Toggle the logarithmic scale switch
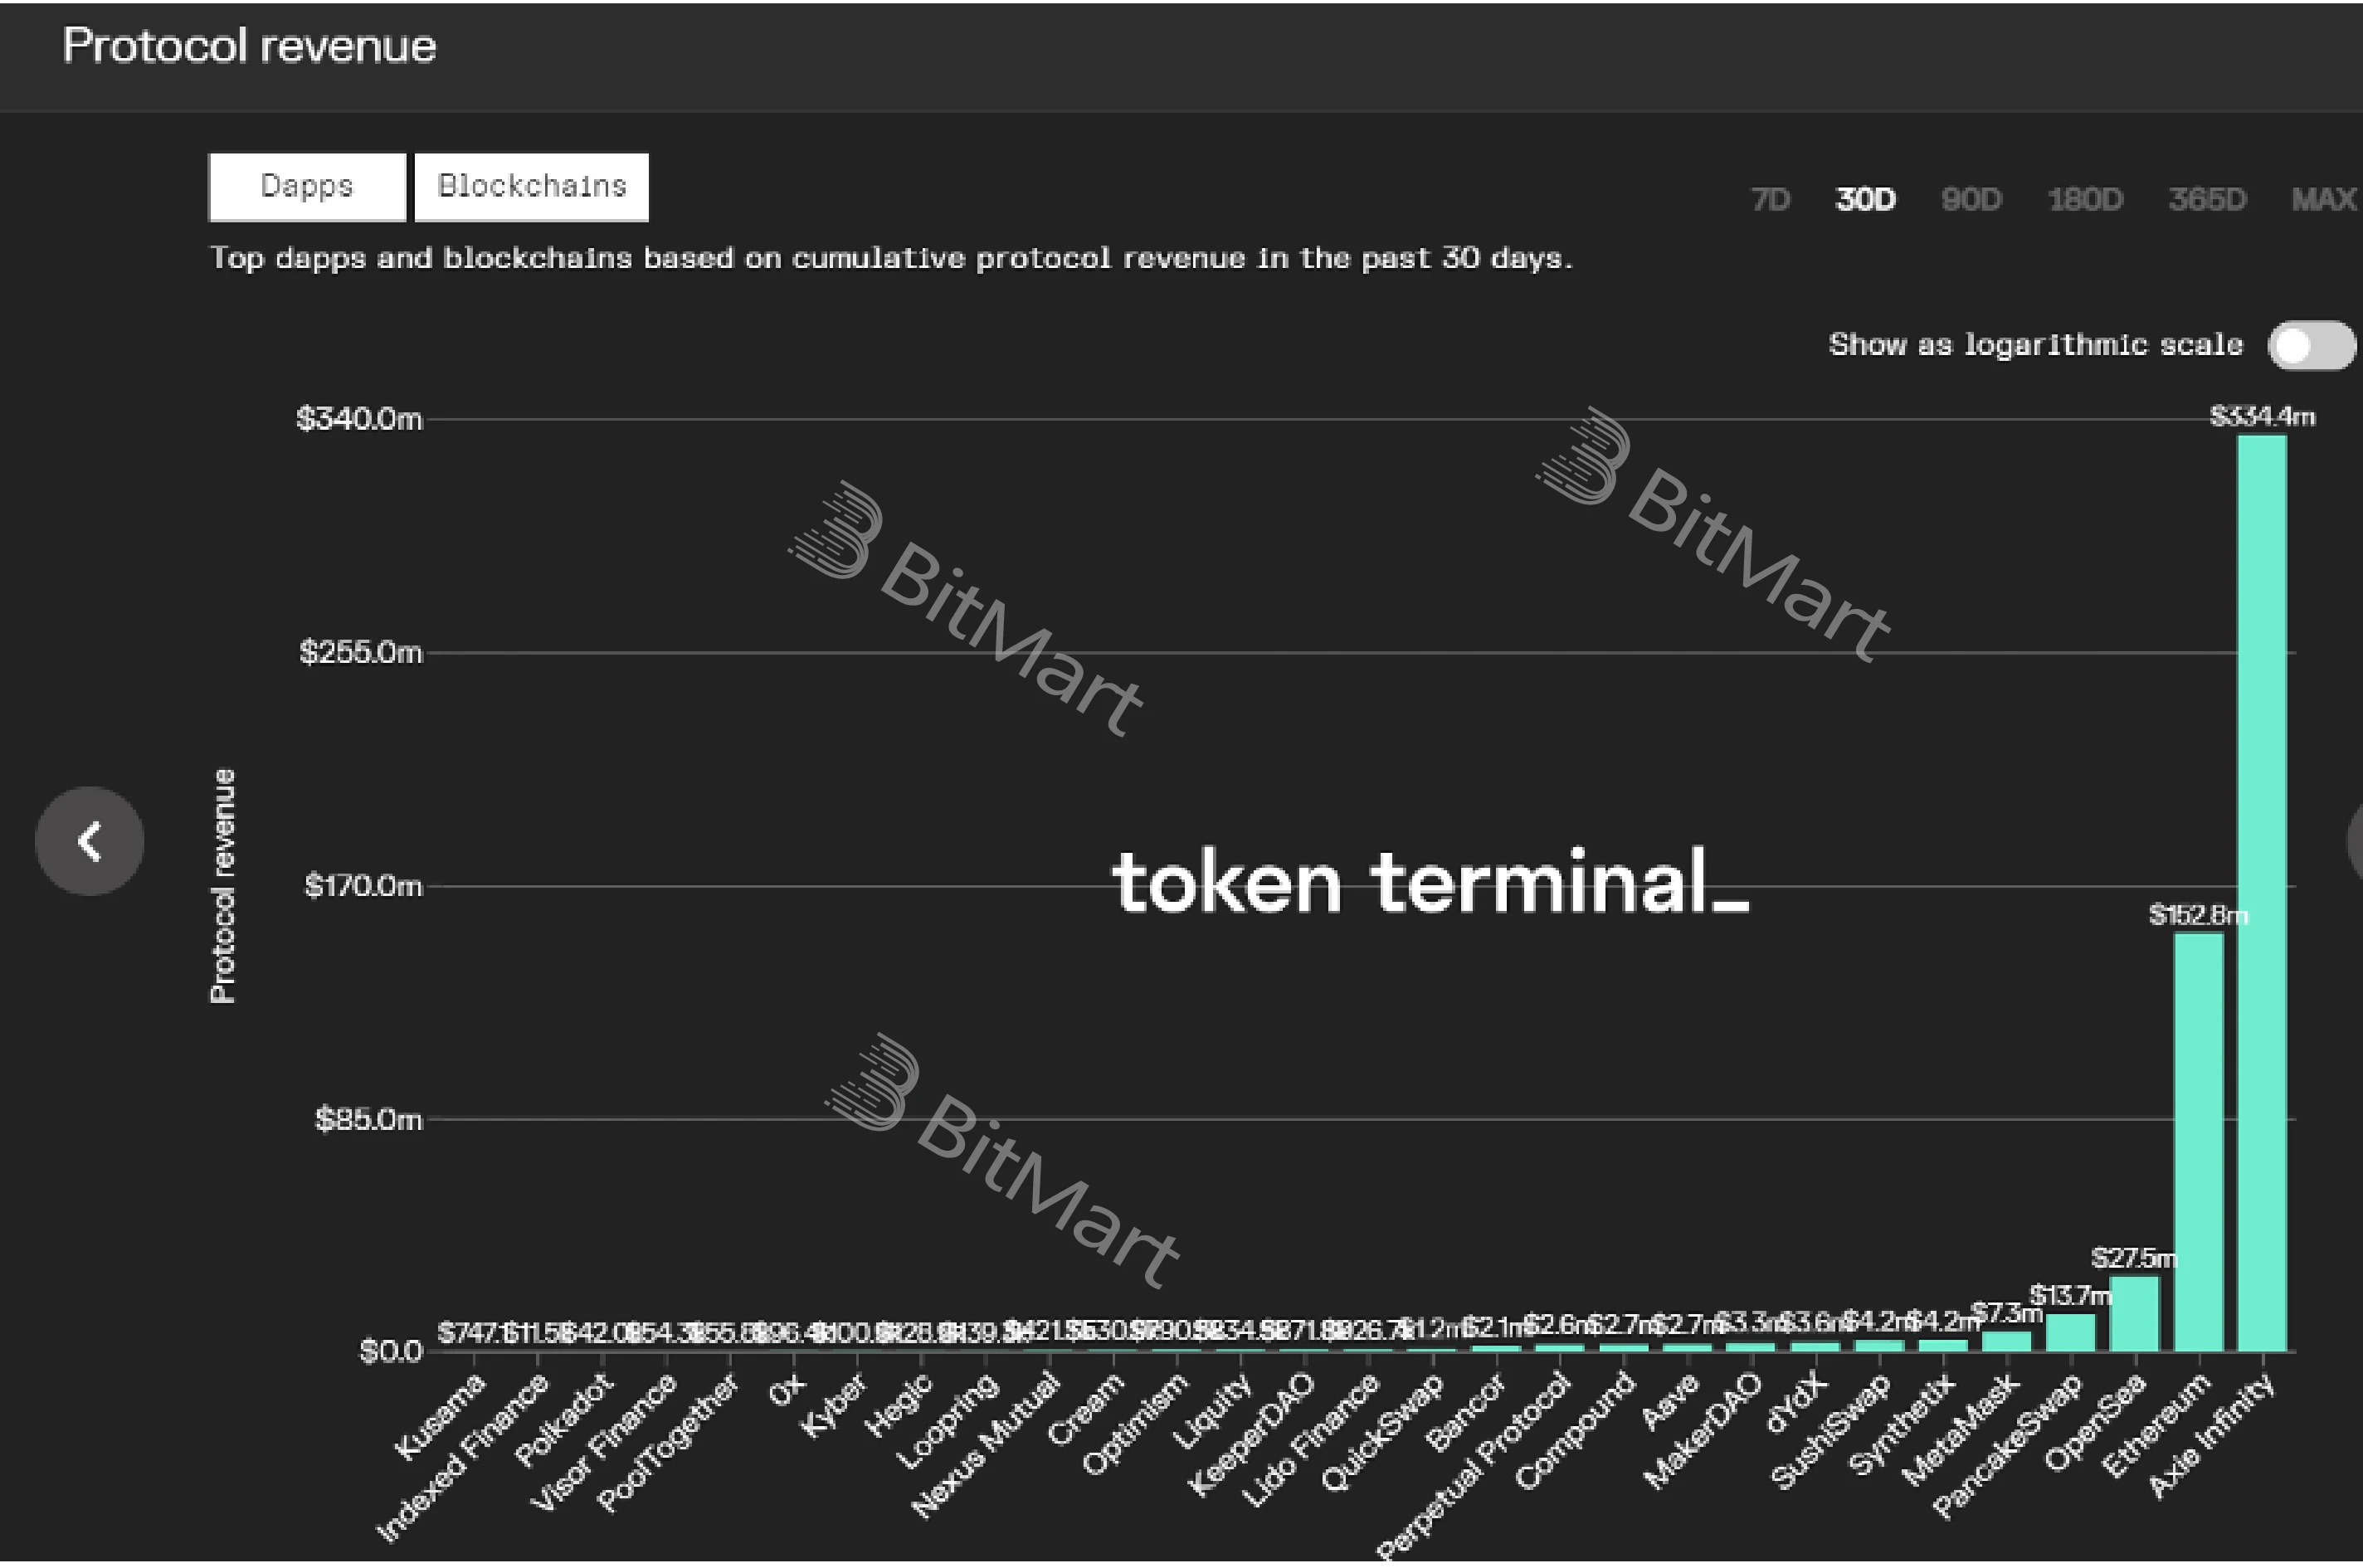The image size is (2363, 1568). 2311,346
